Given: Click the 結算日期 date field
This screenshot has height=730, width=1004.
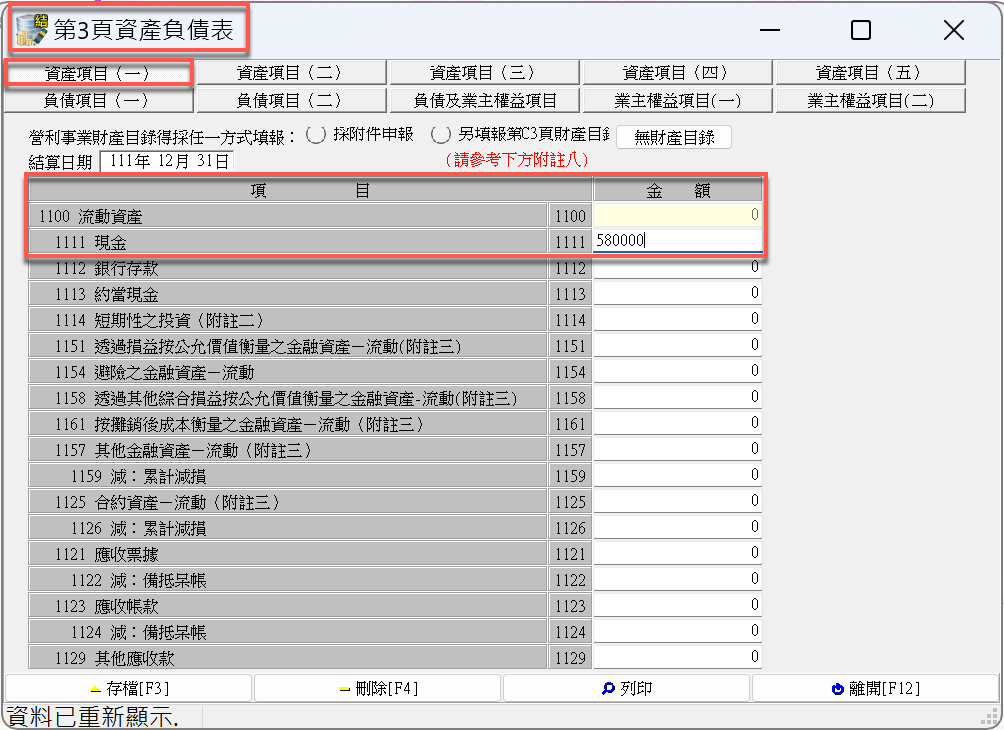Looking at the screenshot, I should coord(167,161).
